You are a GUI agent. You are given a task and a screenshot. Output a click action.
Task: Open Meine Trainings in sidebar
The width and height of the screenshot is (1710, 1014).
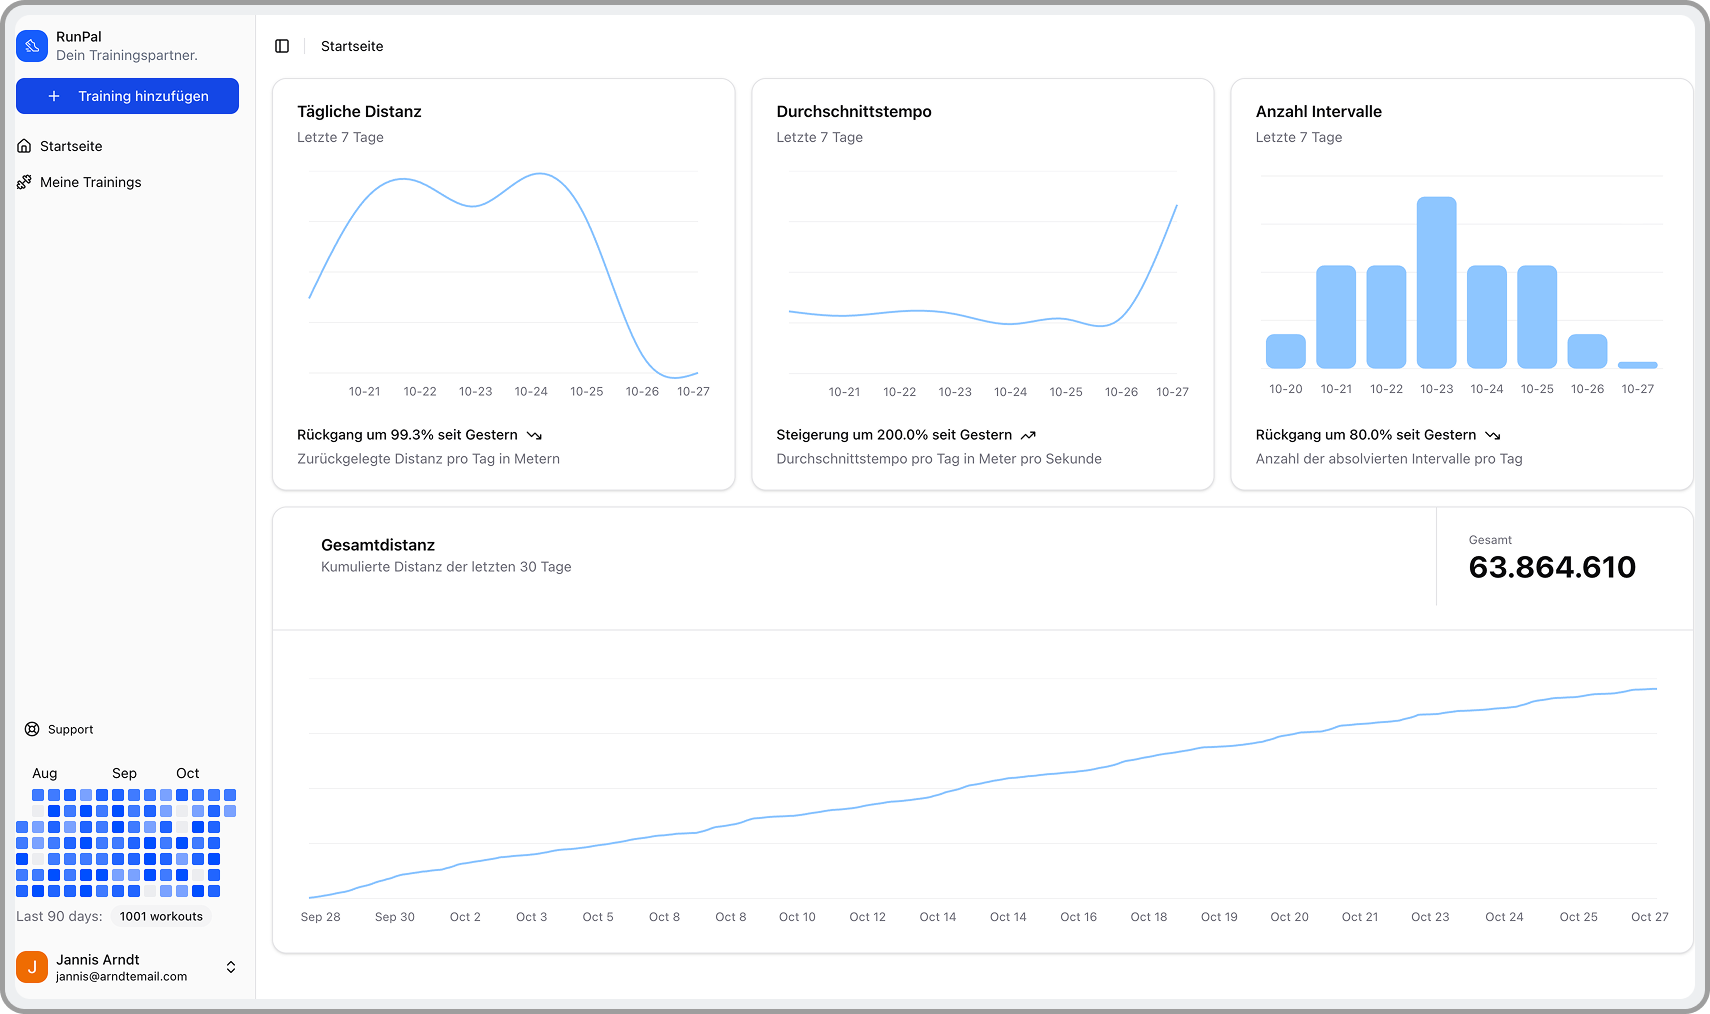[91, 182]
